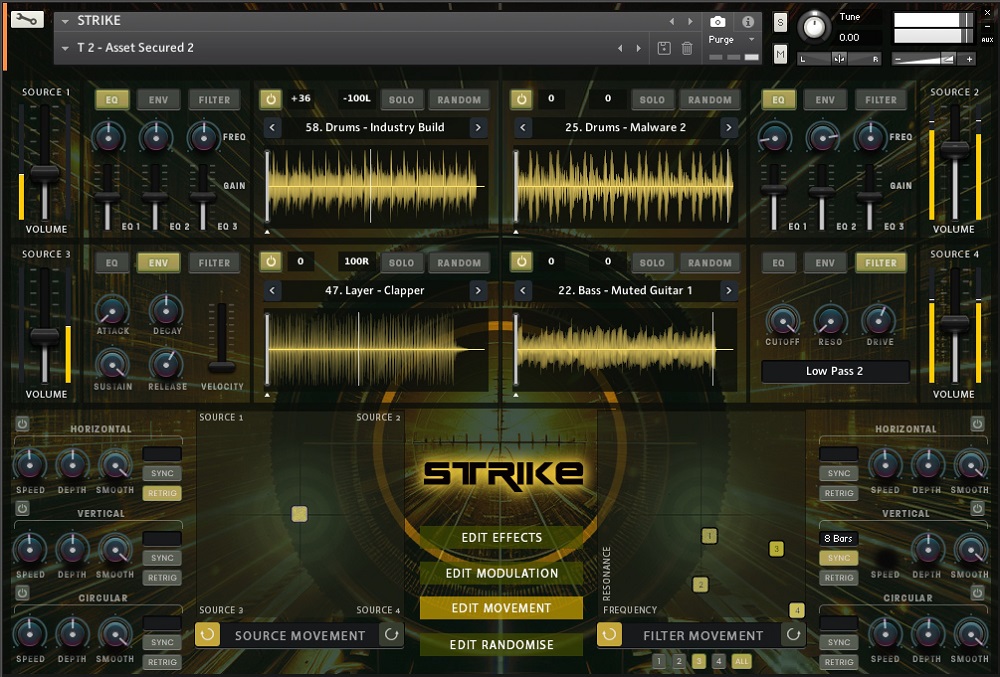Toggle the Solo button for 47. Layer - Clapper

pos(401,263)
